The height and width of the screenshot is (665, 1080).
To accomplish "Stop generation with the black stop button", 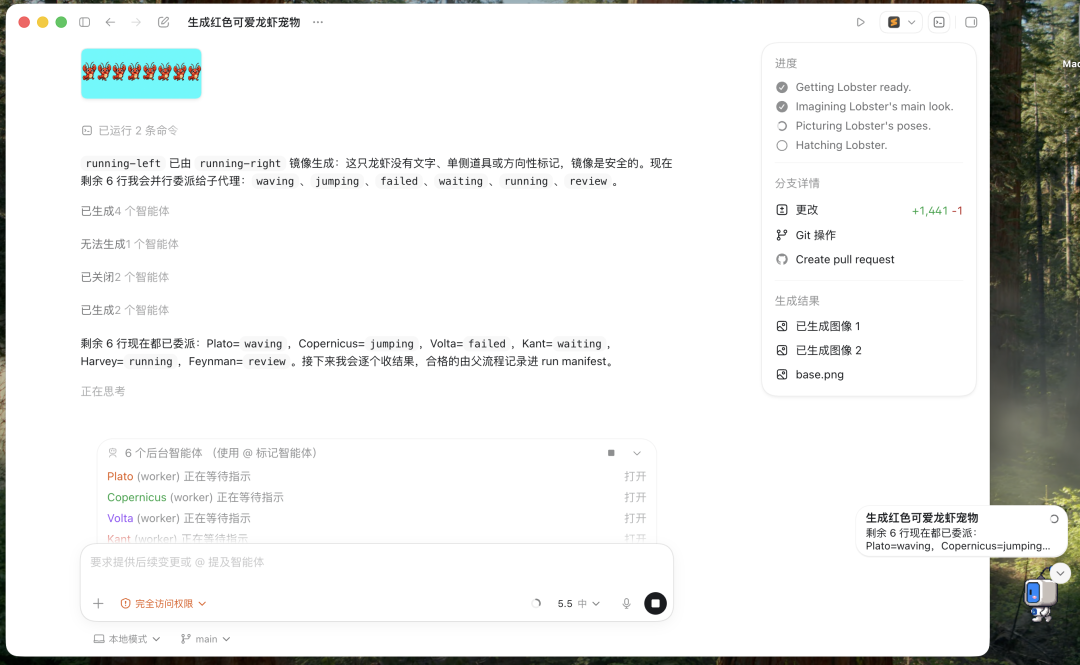I will 655,604.
